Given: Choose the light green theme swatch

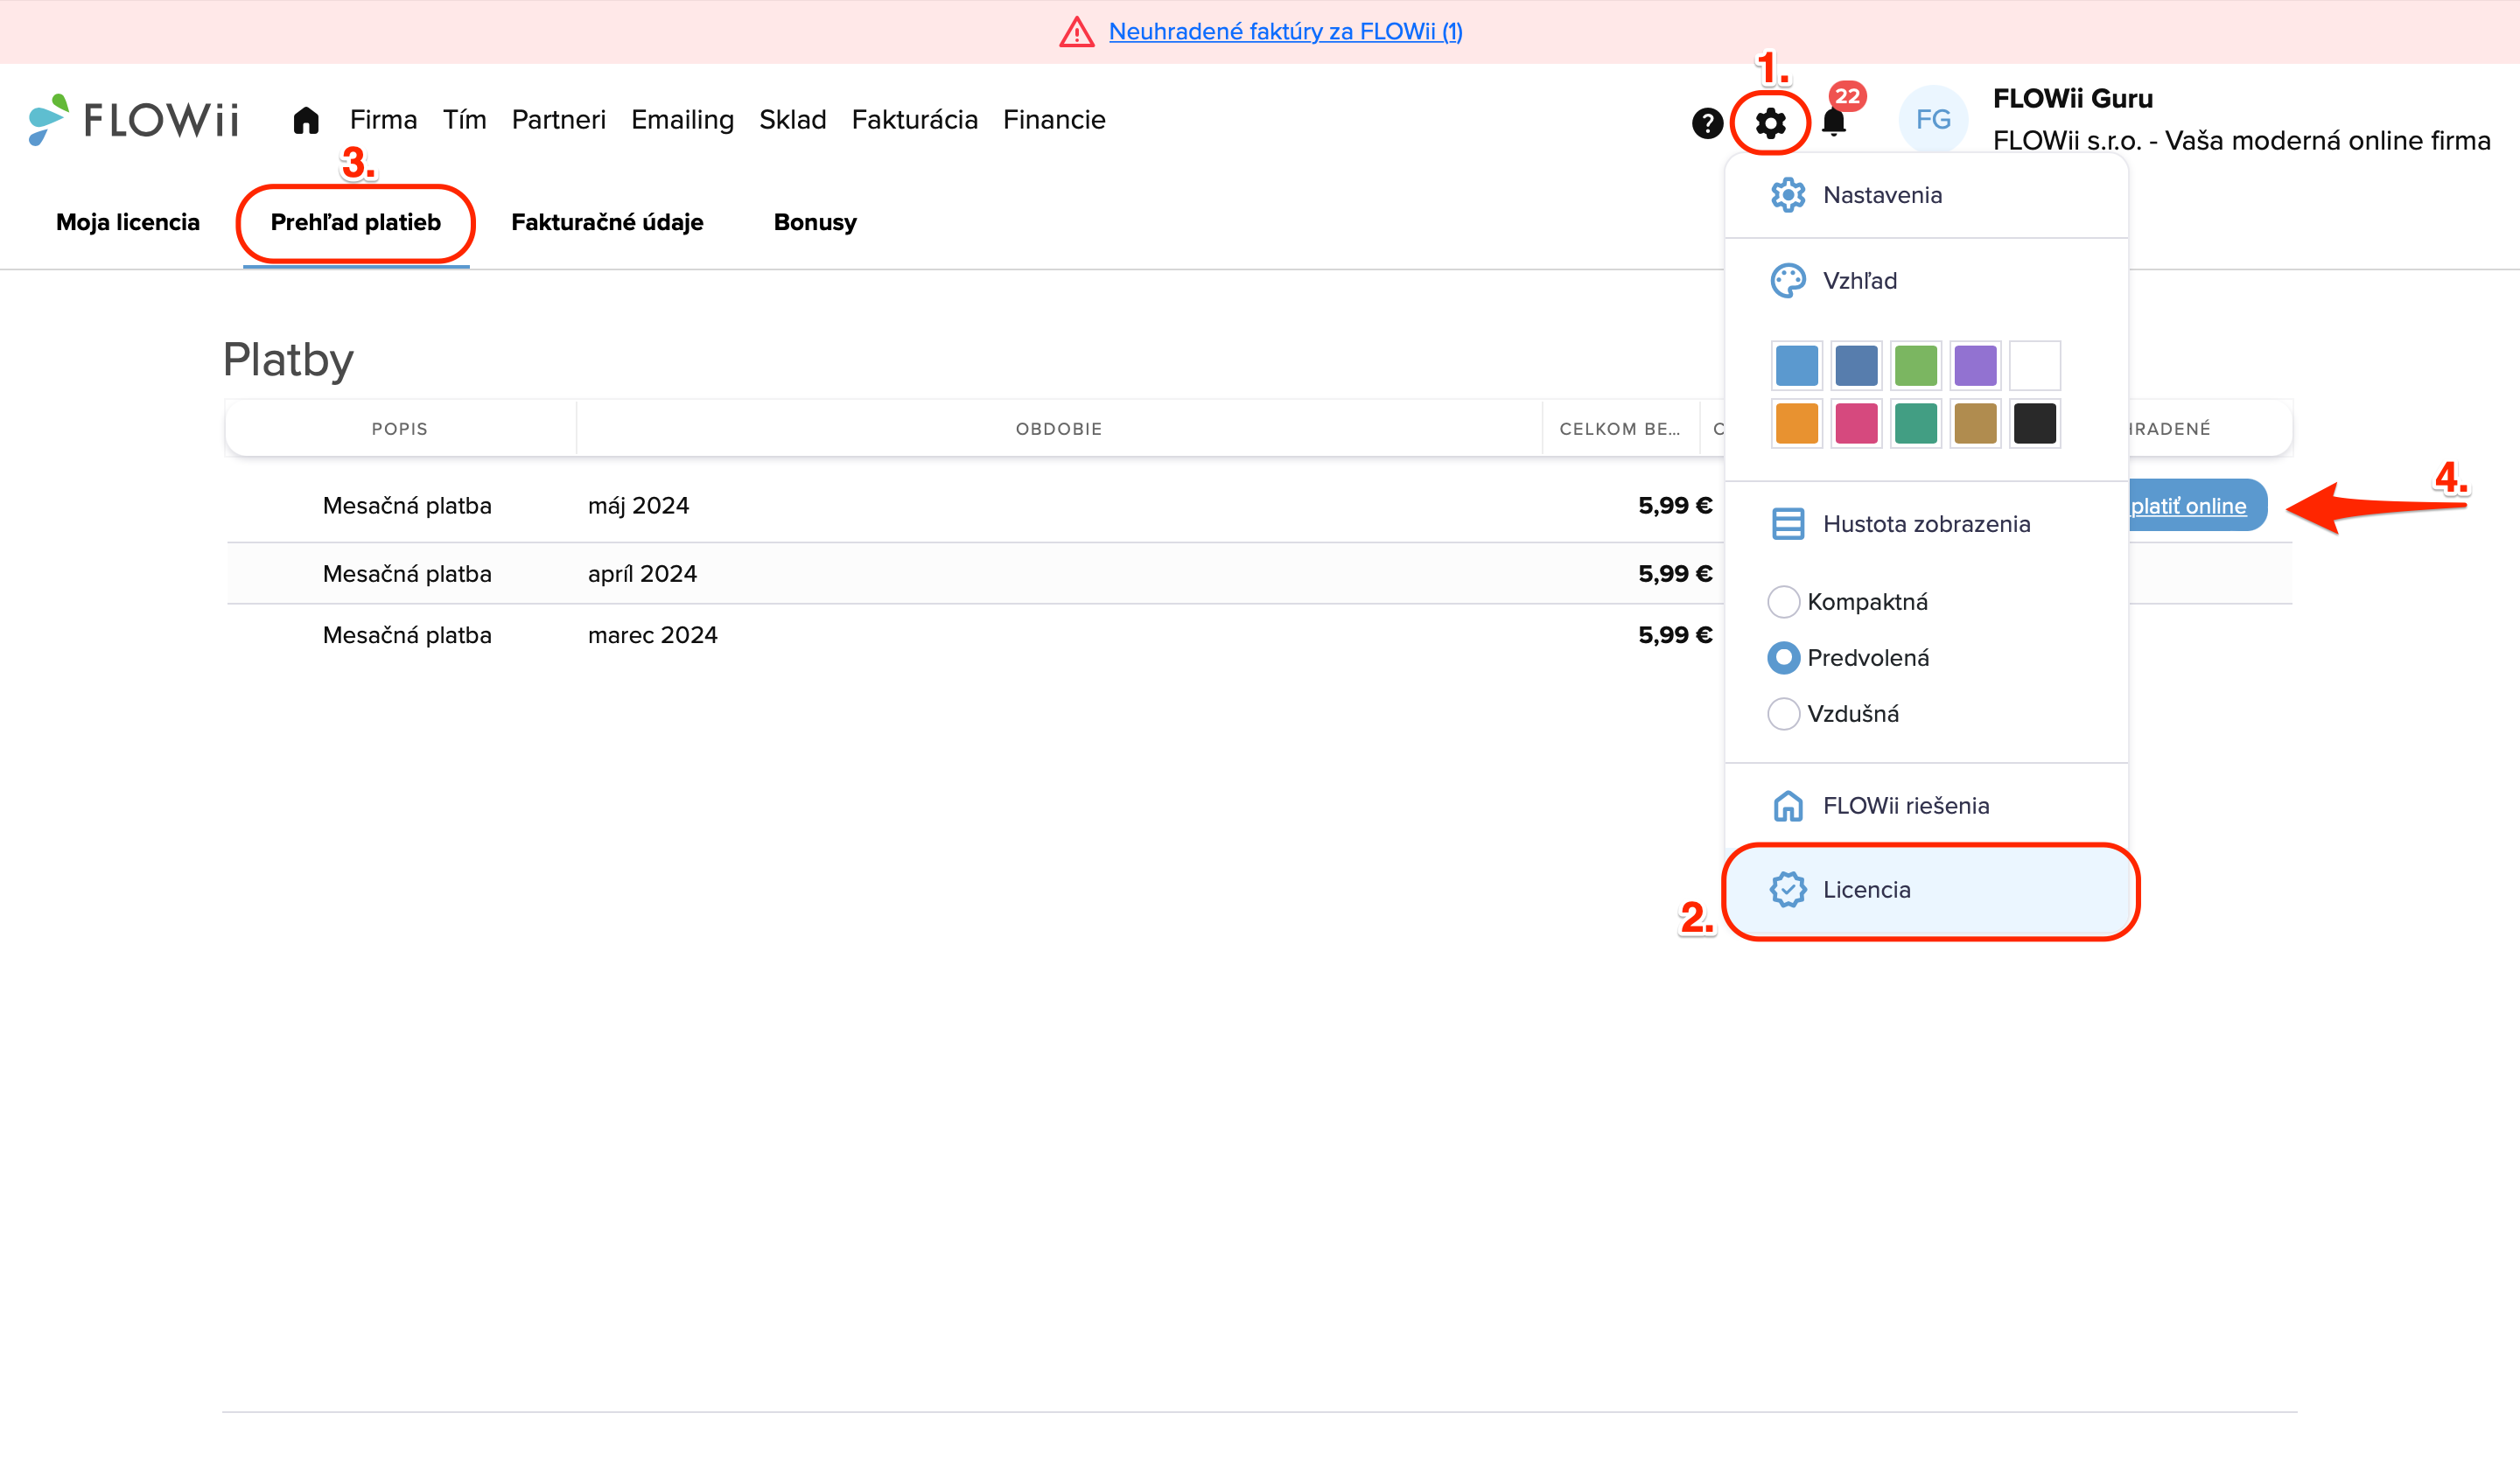Looking at the screenshot, I should 1915,366.
